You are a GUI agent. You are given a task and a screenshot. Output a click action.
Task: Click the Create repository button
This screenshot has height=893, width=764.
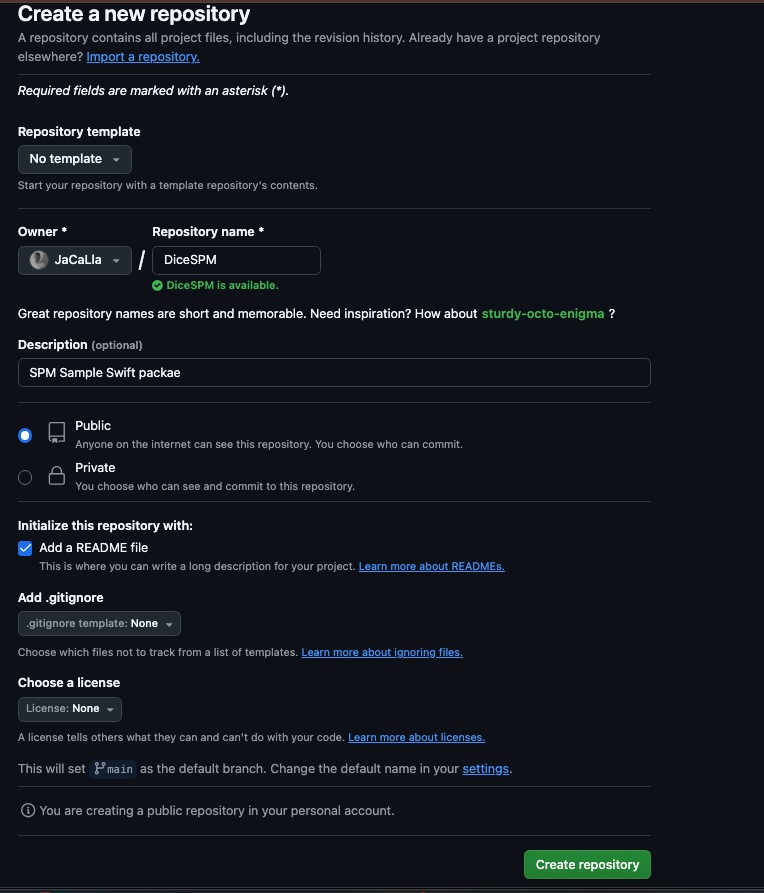(x=587, y=865)
